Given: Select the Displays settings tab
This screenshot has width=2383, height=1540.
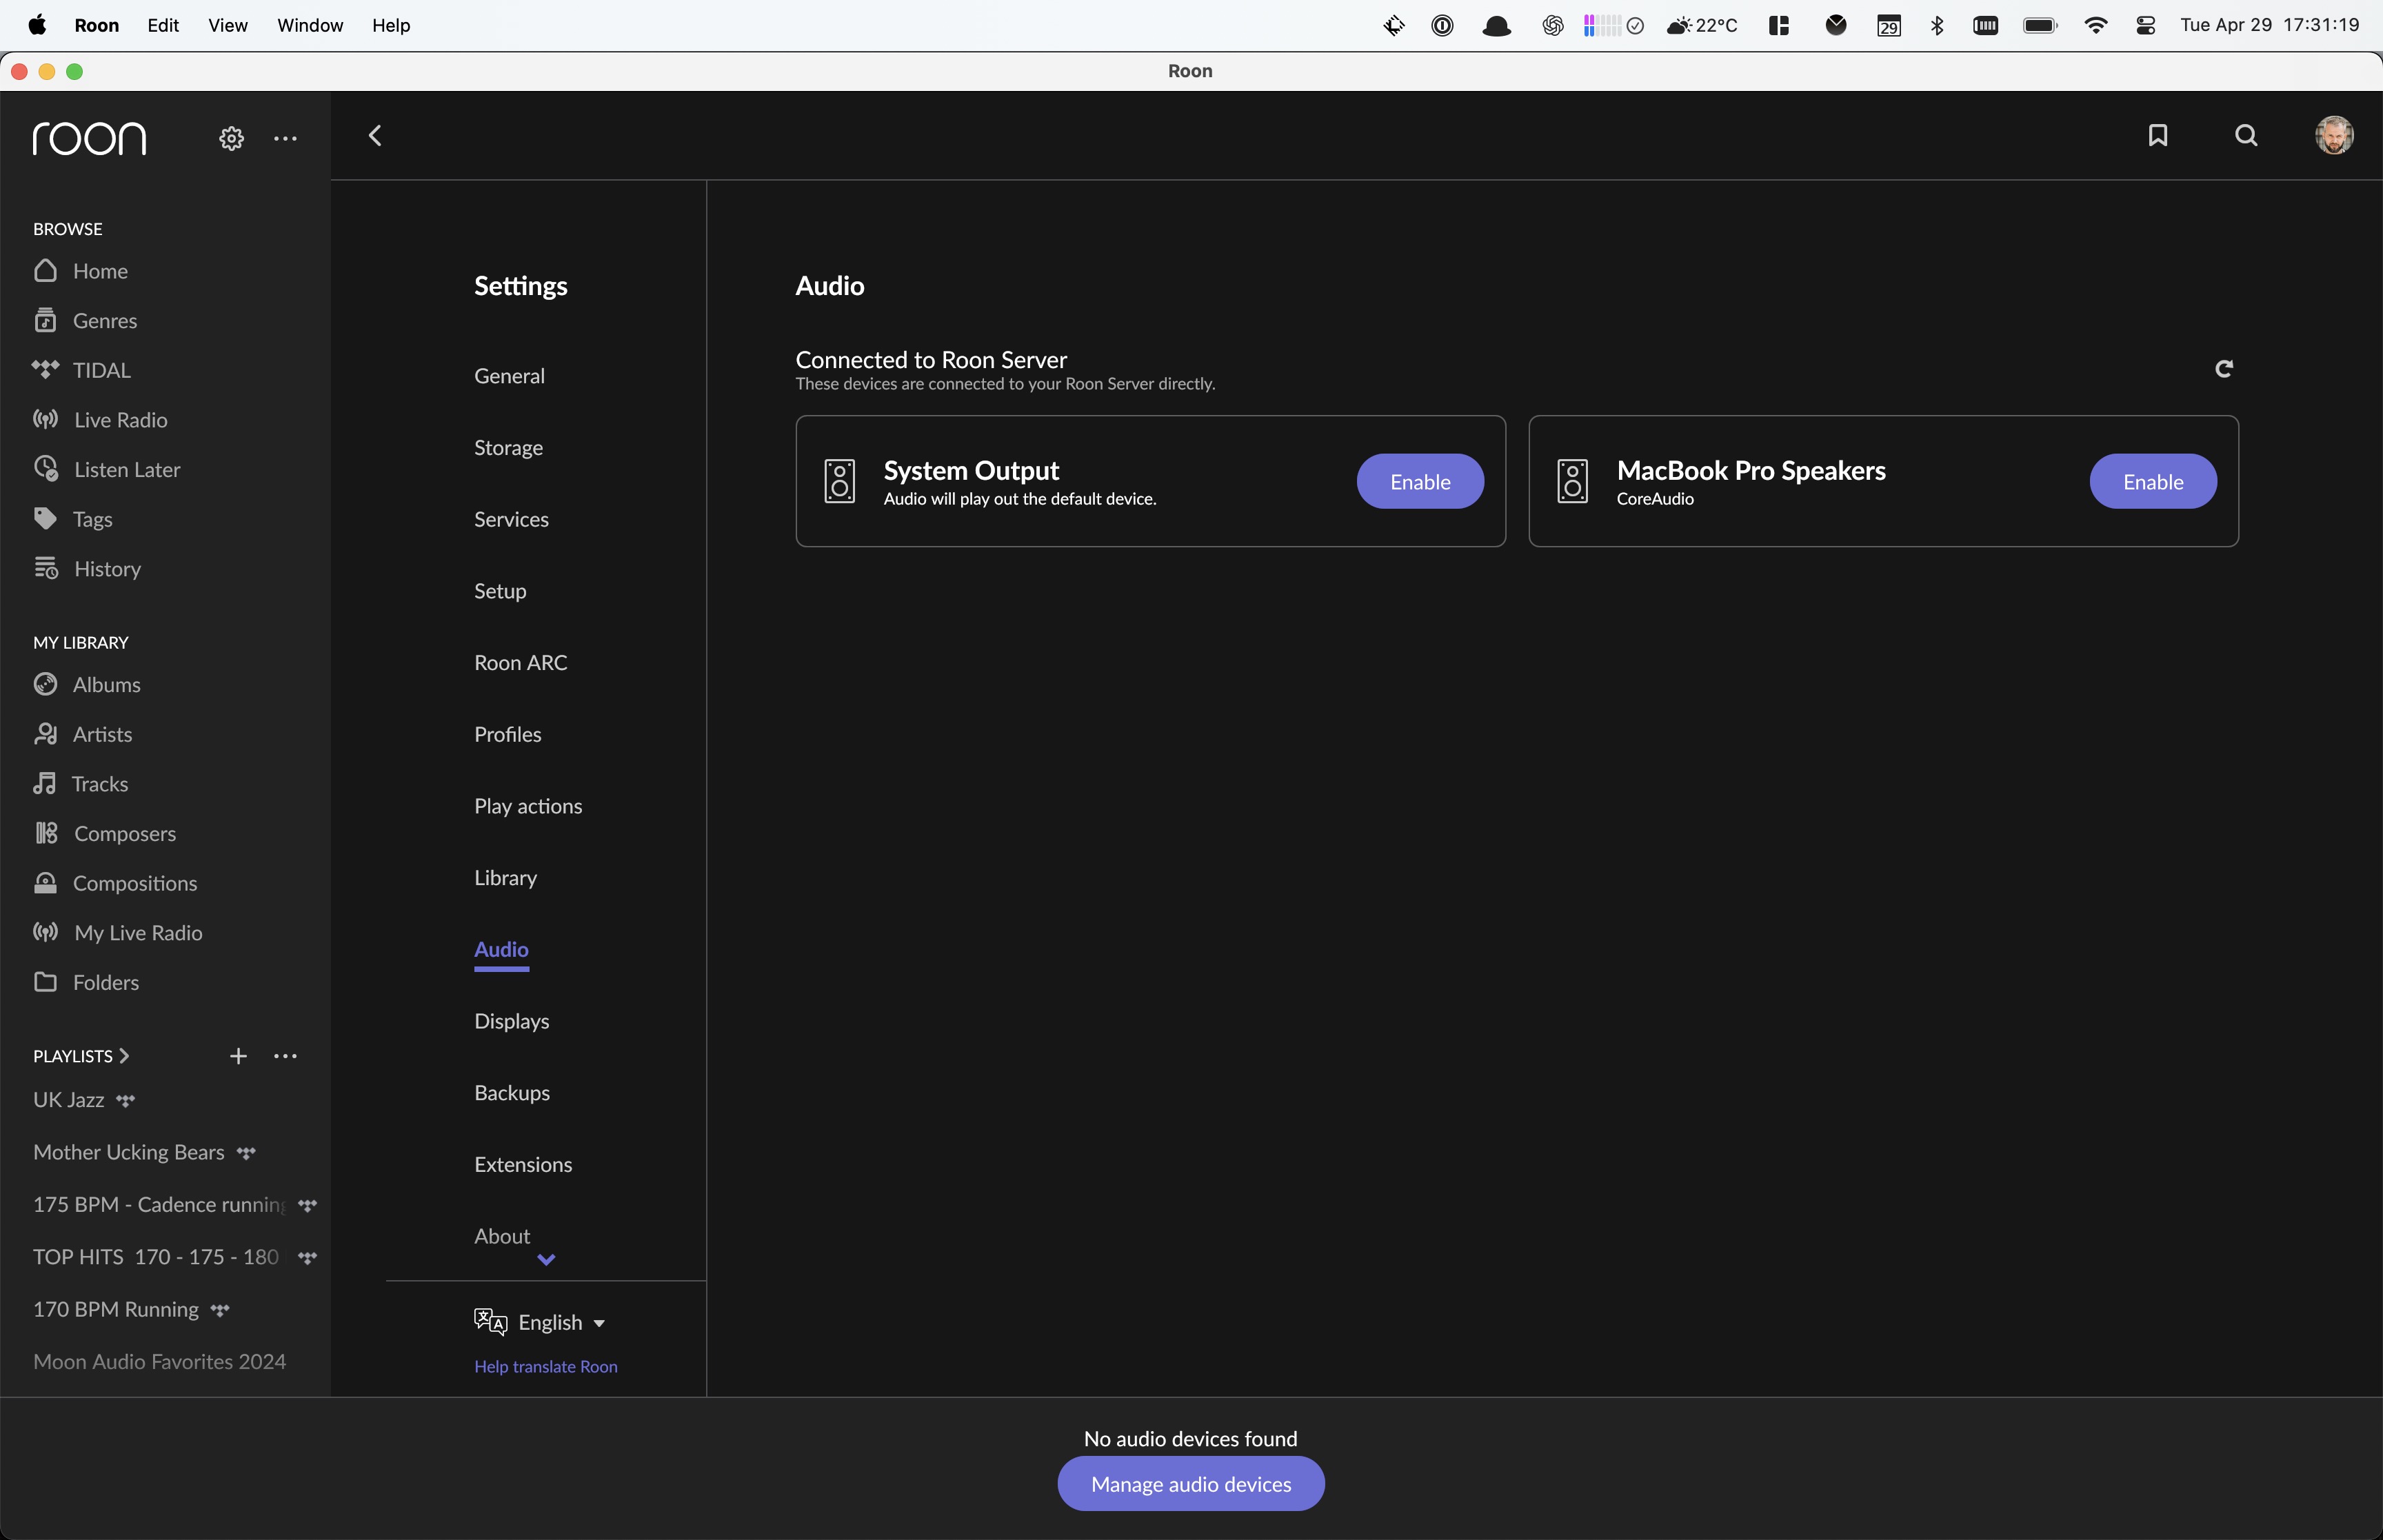Looking at the screenshot, I should point(511,1021).
